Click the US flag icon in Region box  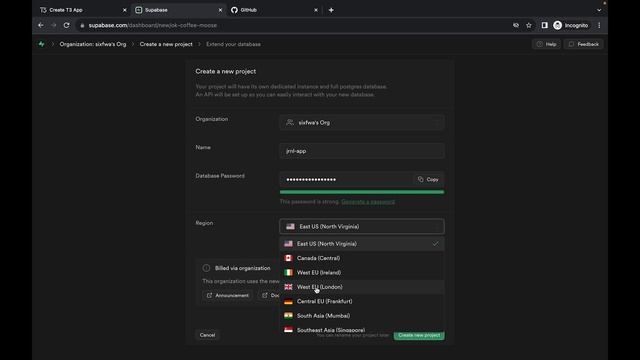tap(290, 227)
